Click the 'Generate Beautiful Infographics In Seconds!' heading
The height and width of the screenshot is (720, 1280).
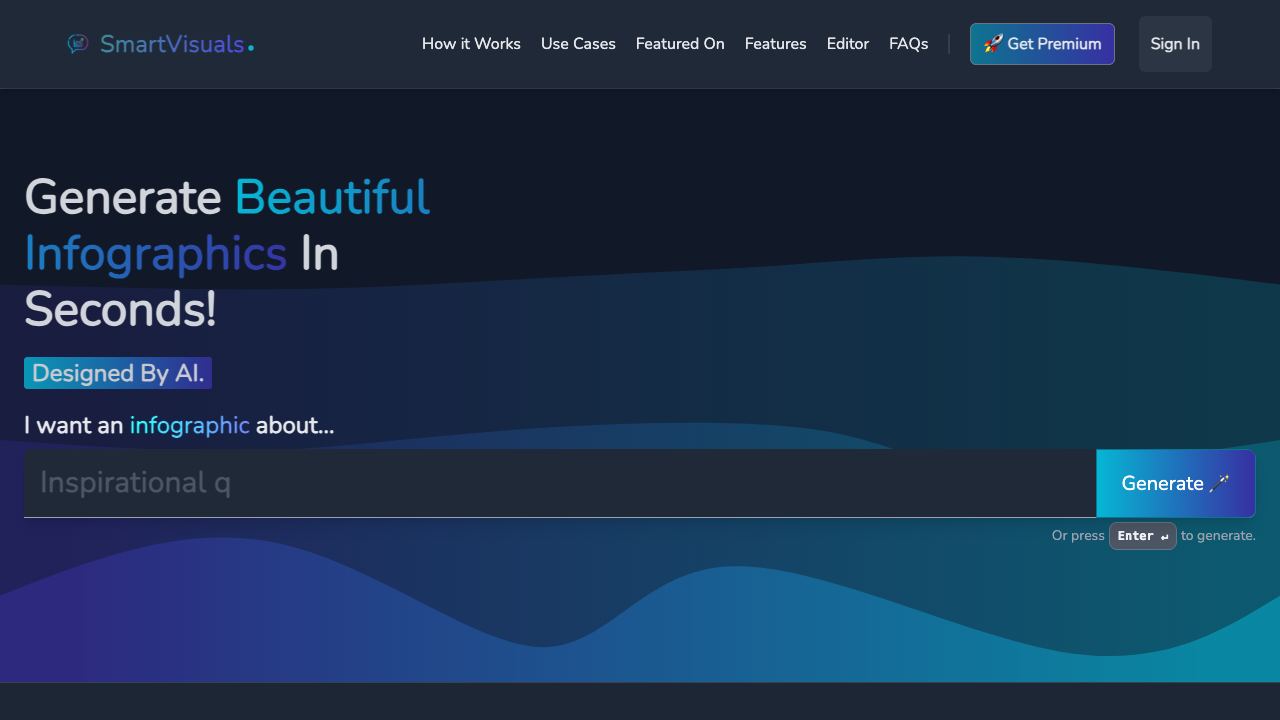[x=227, y=253]
